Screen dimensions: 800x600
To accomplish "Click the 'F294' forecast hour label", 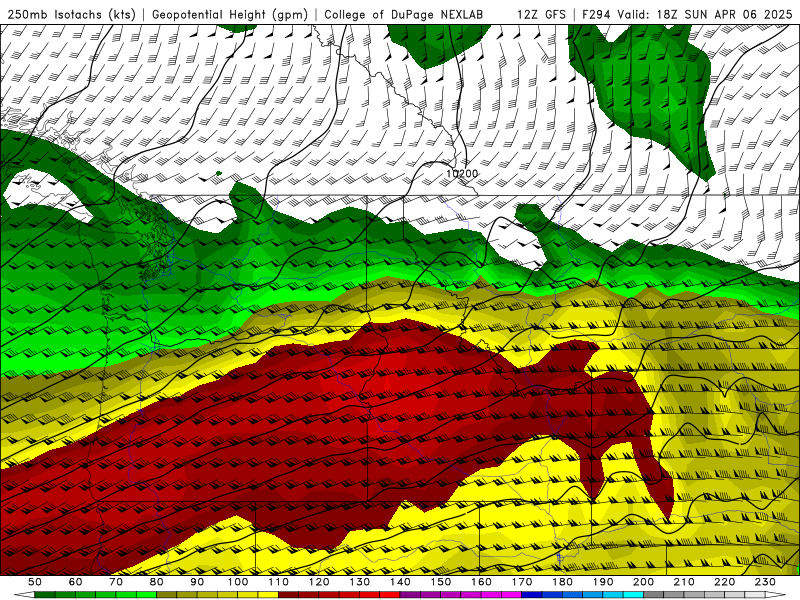I will point(596,15).
